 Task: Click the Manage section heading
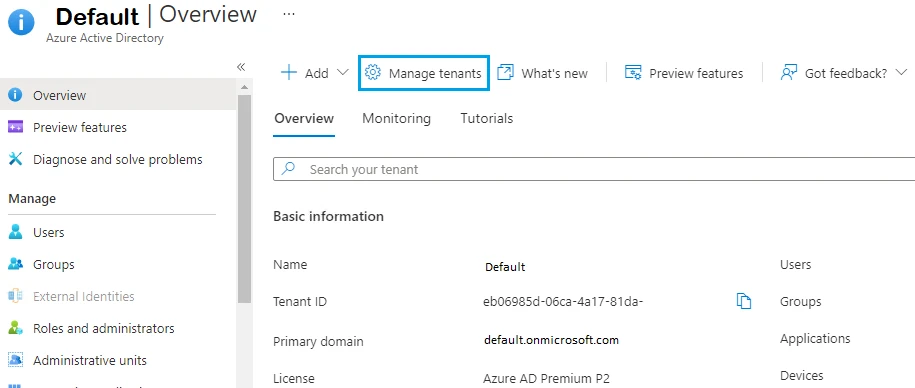point(32,199)
